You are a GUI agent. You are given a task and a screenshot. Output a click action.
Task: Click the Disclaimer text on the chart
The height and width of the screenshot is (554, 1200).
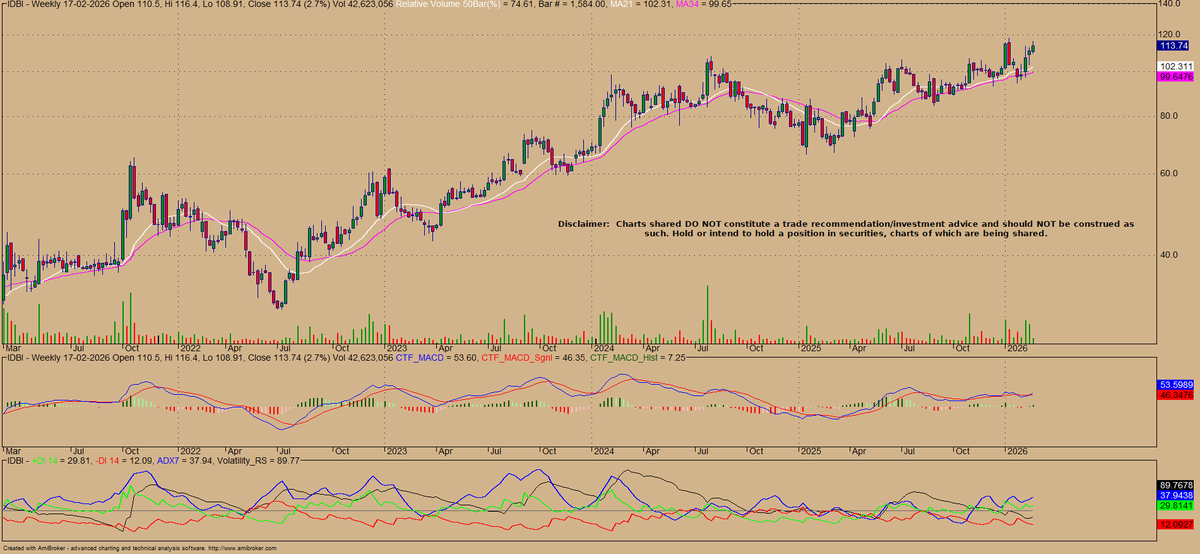(x=845, y=229)
